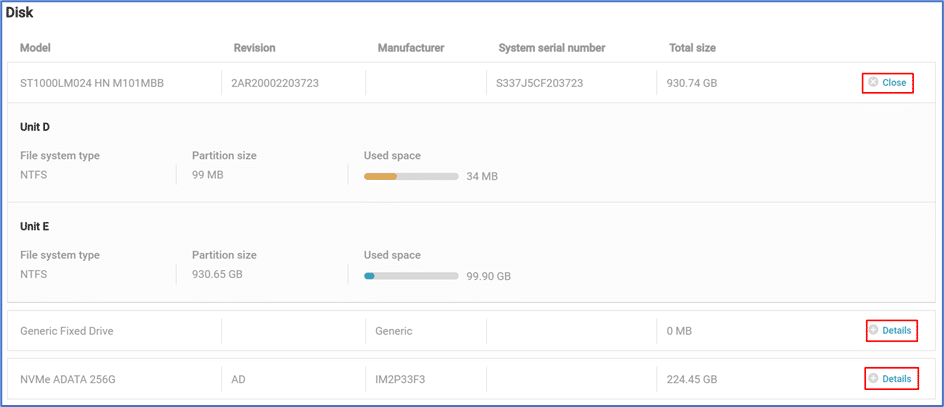Select the ST1000LM024 HN M101MBB model name
This screenshot has width=944, height=407.
(92, 83)
